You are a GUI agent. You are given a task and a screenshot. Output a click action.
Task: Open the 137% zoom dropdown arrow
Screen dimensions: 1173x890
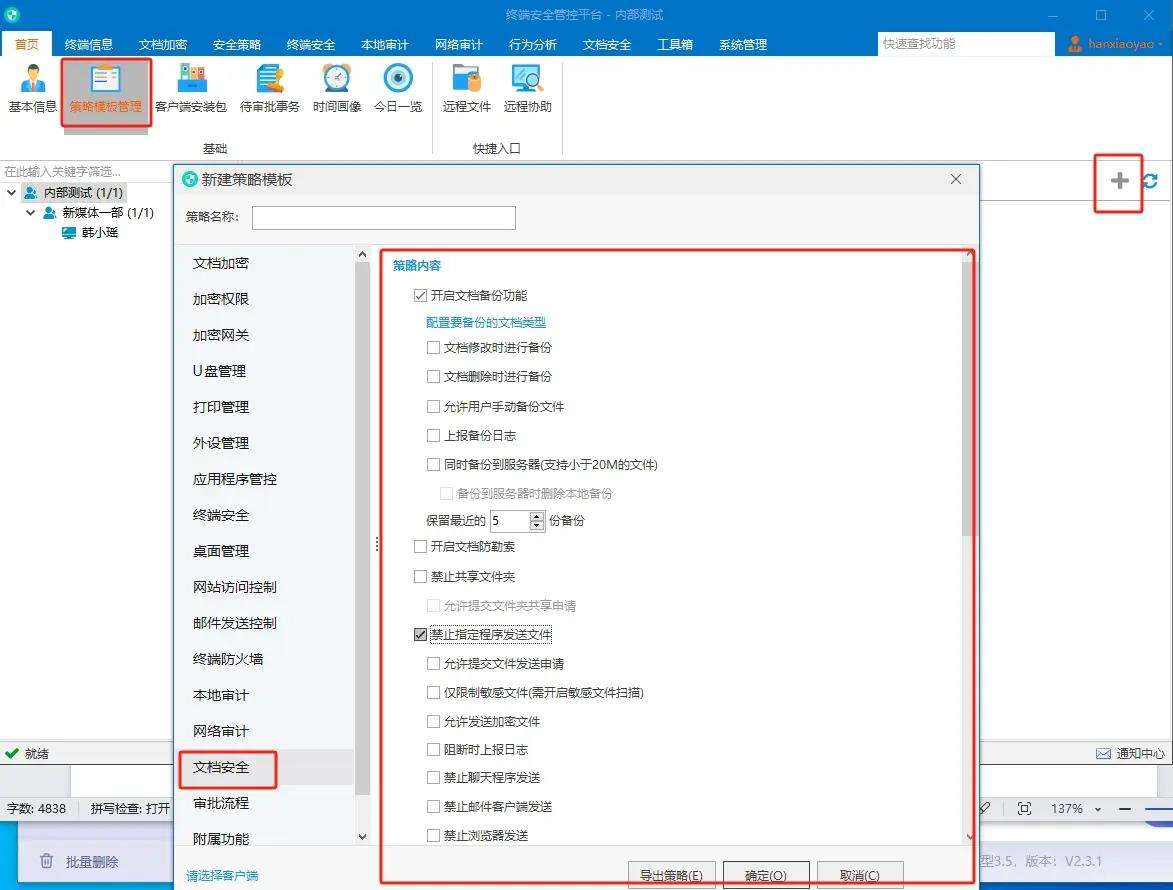(x=1097, y=809)
